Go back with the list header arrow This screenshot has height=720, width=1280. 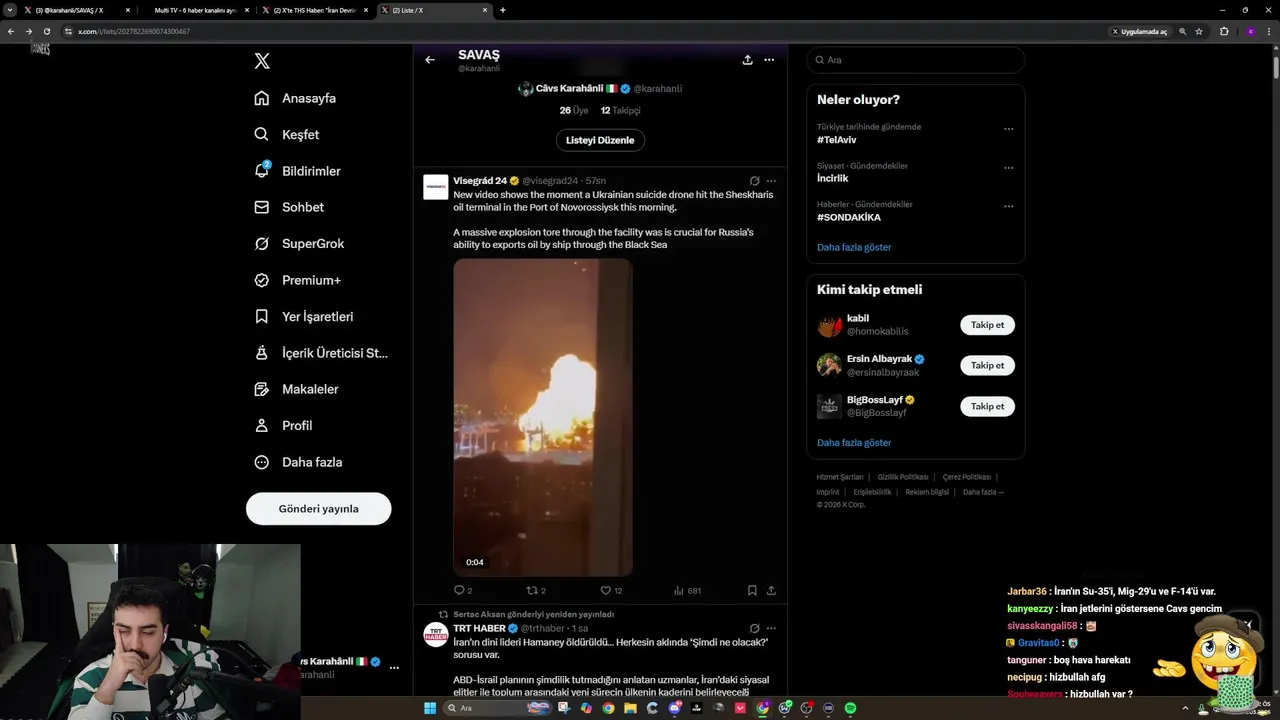430,60
